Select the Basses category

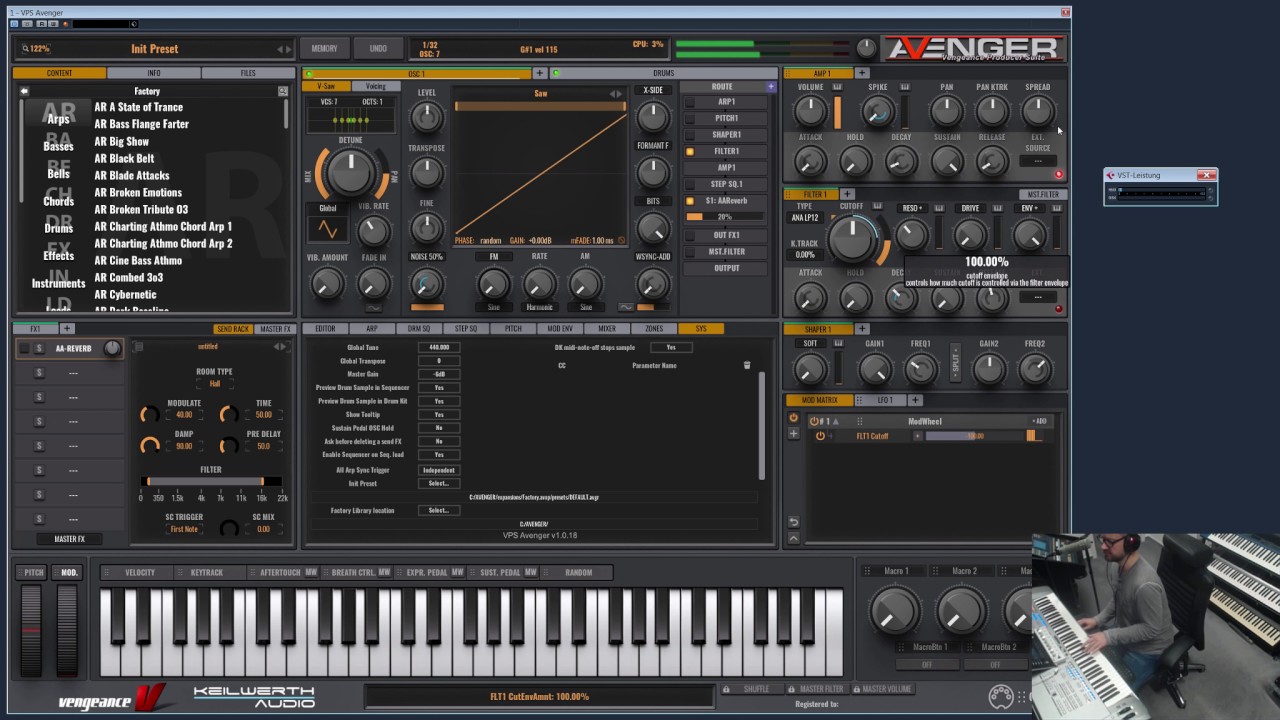click(x=58, y=146)
